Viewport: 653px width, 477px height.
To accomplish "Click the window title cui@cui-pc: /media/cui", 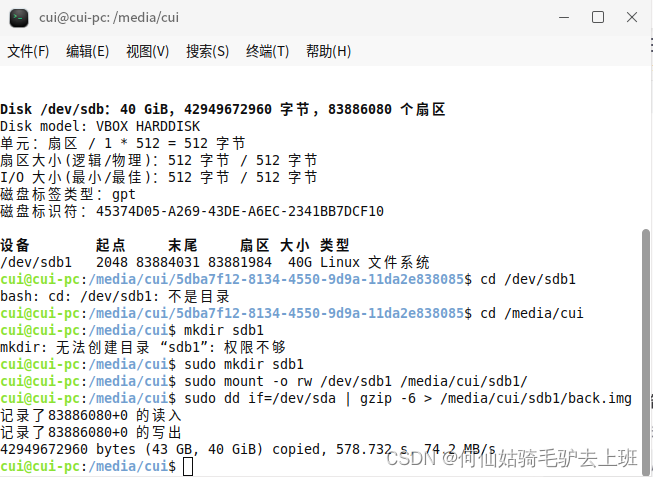I will (x=109, y=17).
